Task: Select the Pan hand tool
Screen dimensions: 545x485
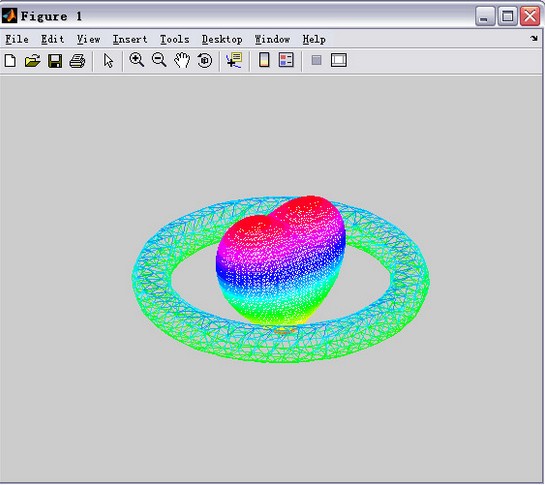Action: tap(182, 60)
